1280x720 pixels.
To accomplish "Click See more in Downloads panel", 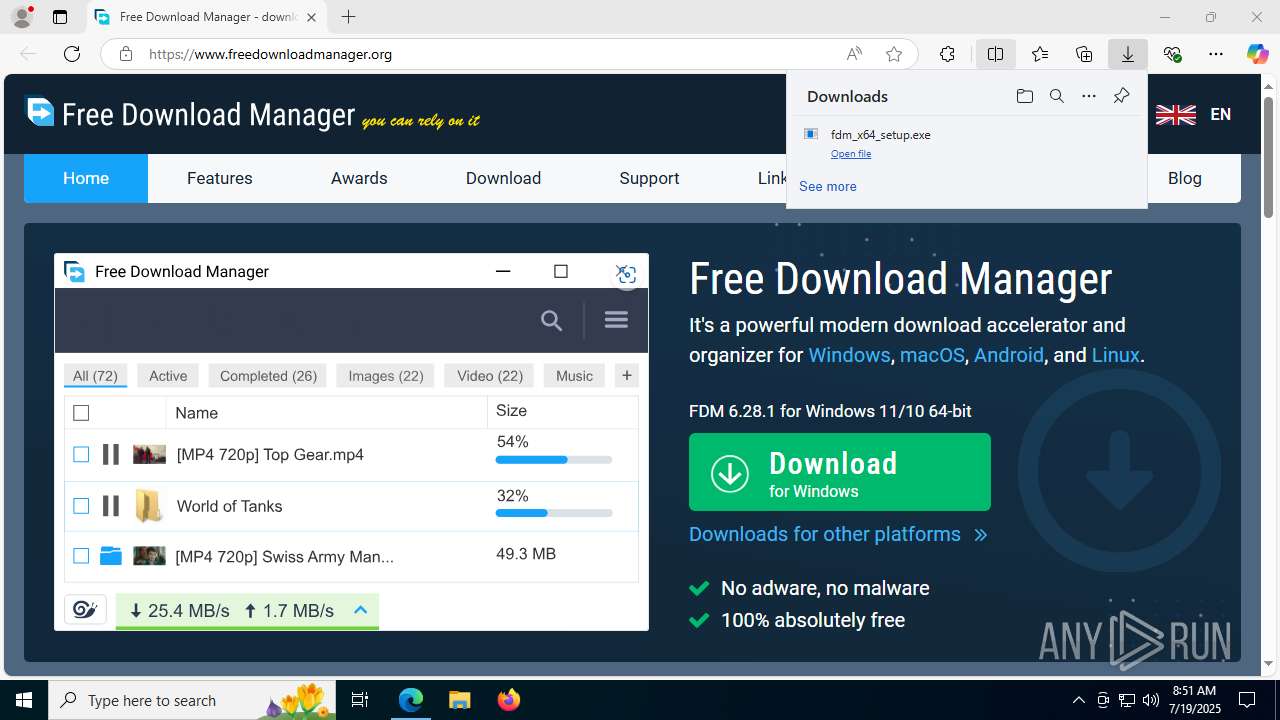I will (x=828, y=186).
